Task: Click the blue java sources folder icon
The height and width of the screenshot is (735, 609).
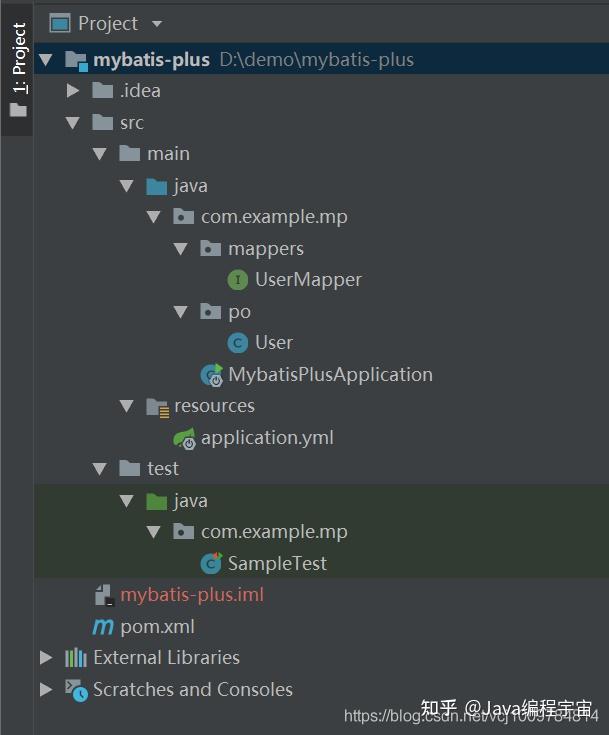Action: click(x=157, y=186)
